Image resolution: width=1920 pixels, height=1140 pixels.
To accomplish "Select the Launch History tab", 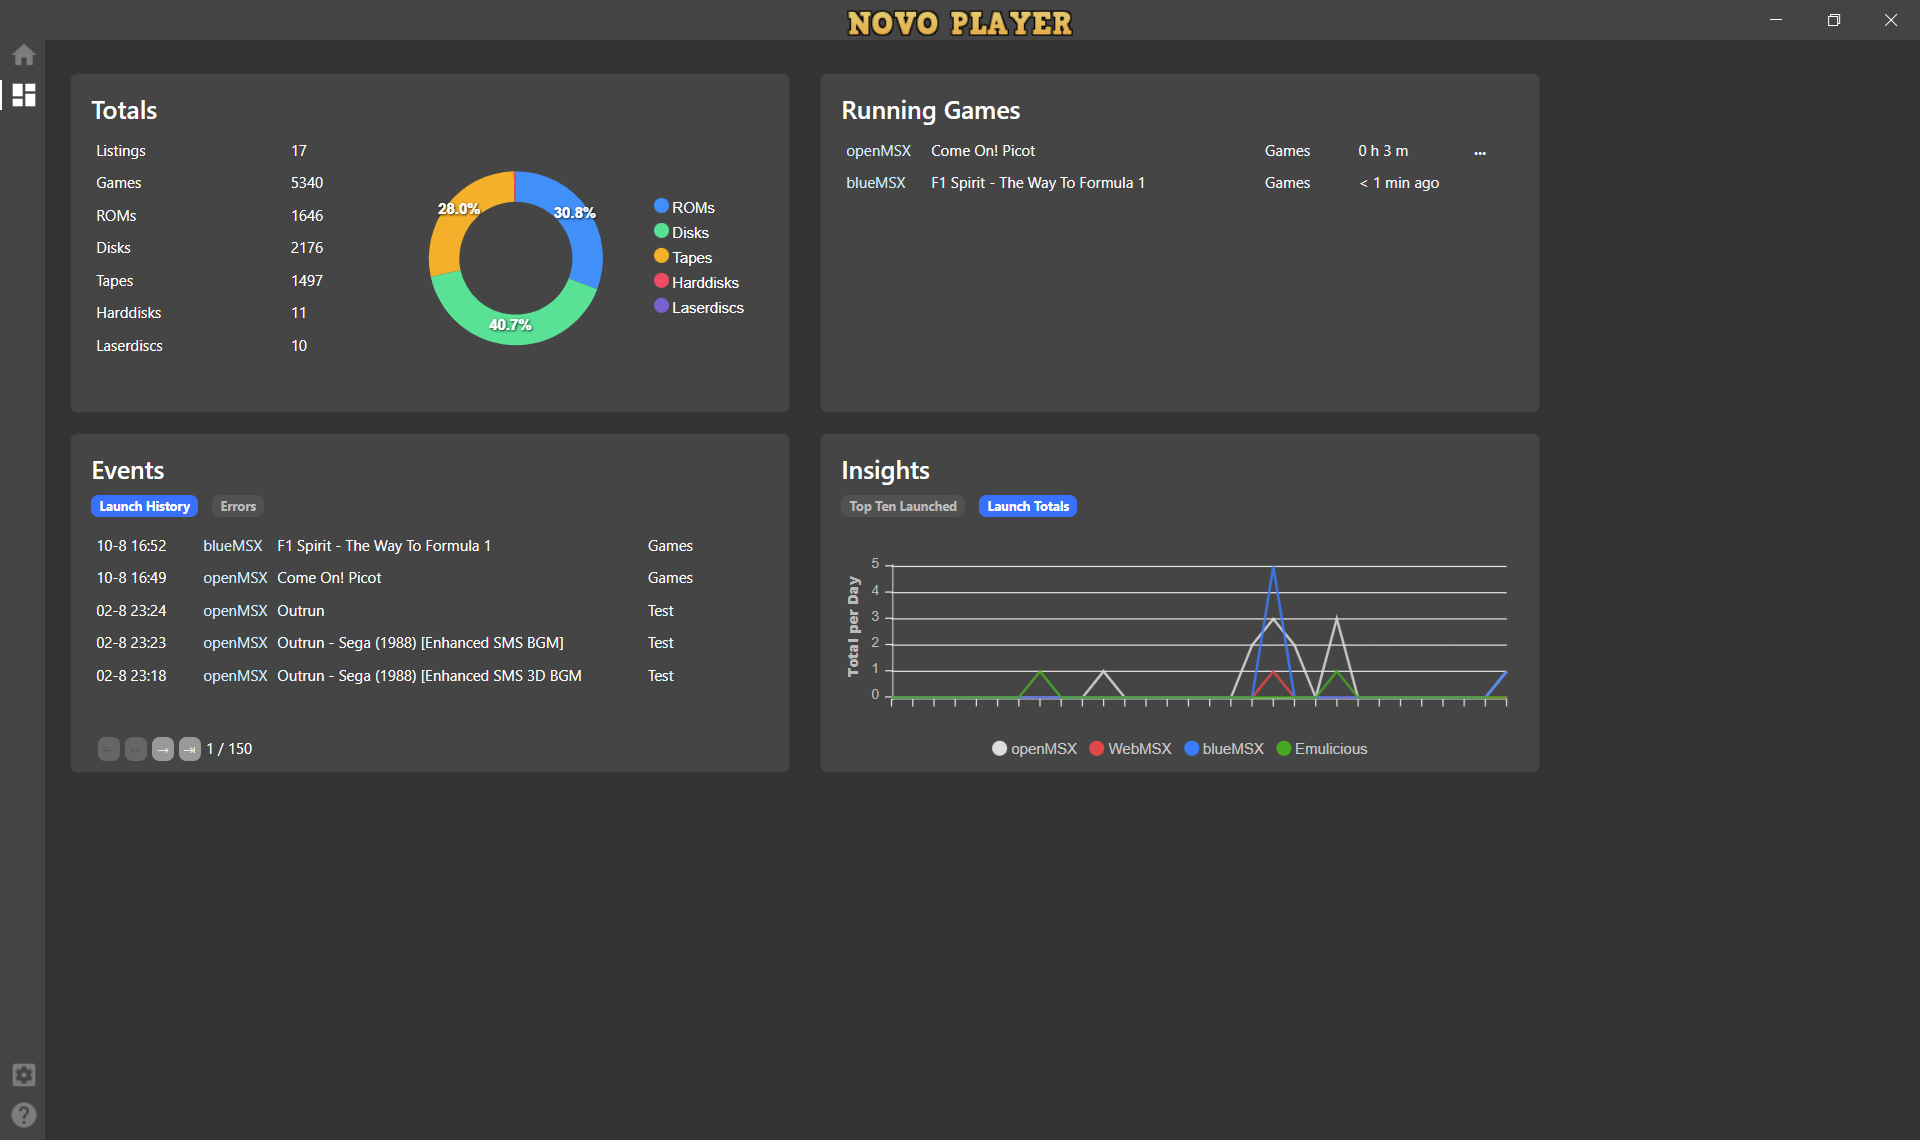I will [x=144, y=506].
